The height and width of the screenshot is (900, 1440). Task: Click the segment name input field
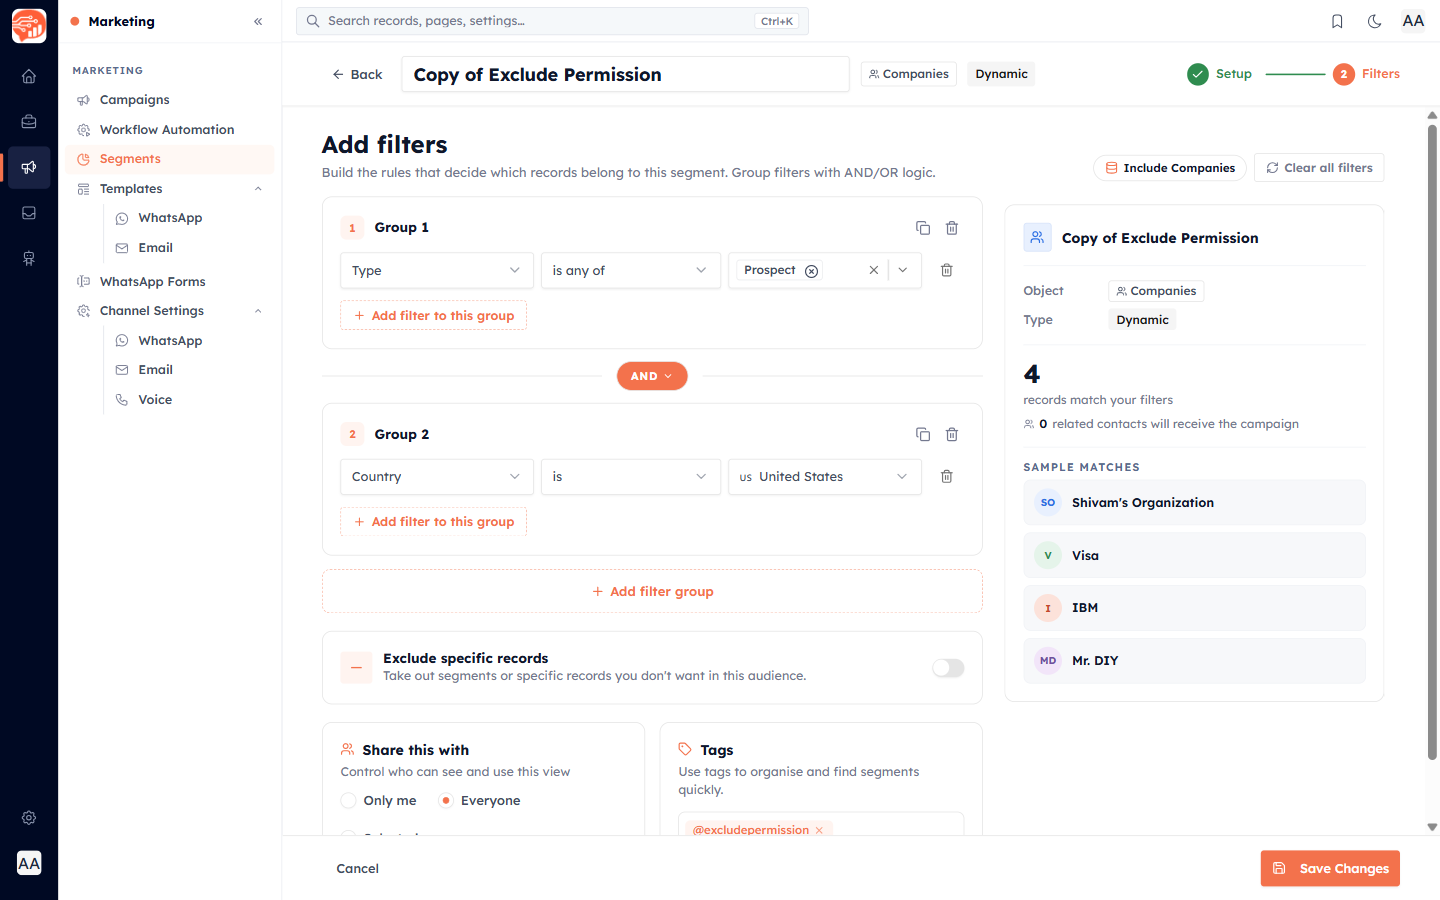tap(625, 74)
